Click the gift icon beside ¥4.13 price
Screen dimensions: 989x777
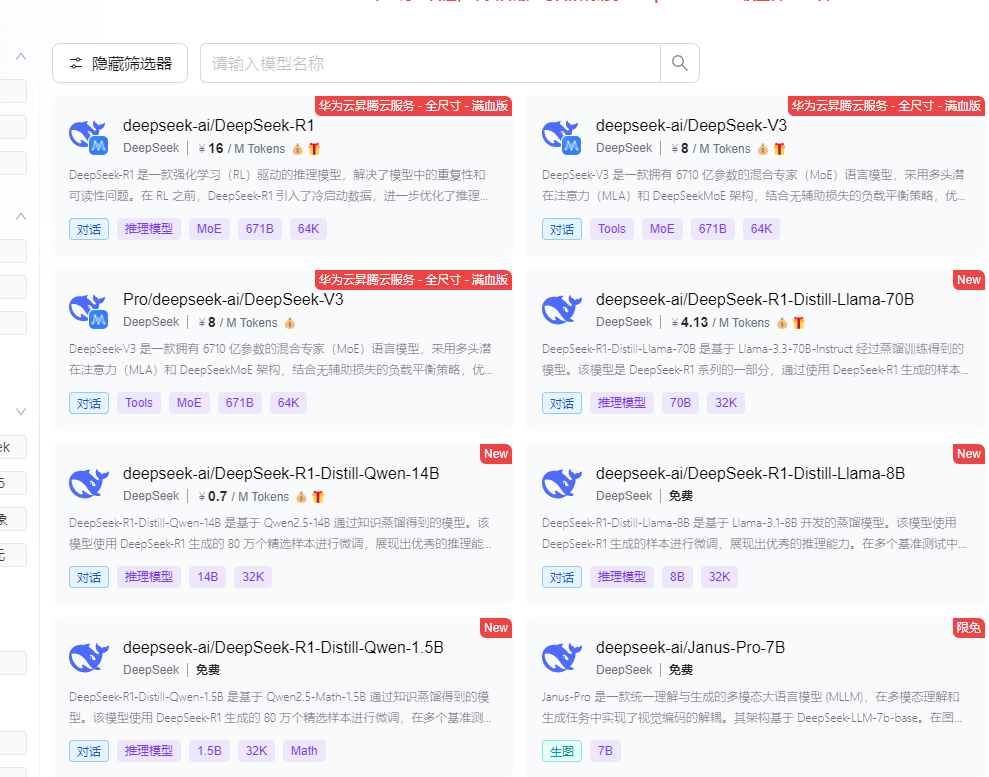[799, 323]
